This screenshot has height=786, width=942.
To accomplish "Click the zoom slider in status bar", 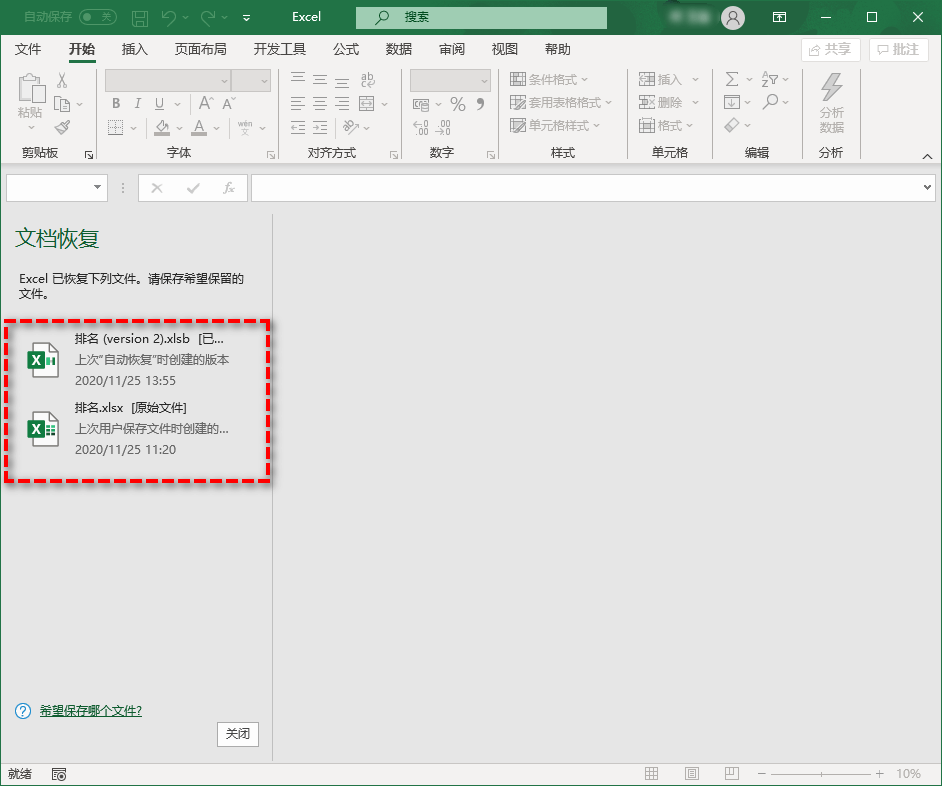I will coord(820,774).
